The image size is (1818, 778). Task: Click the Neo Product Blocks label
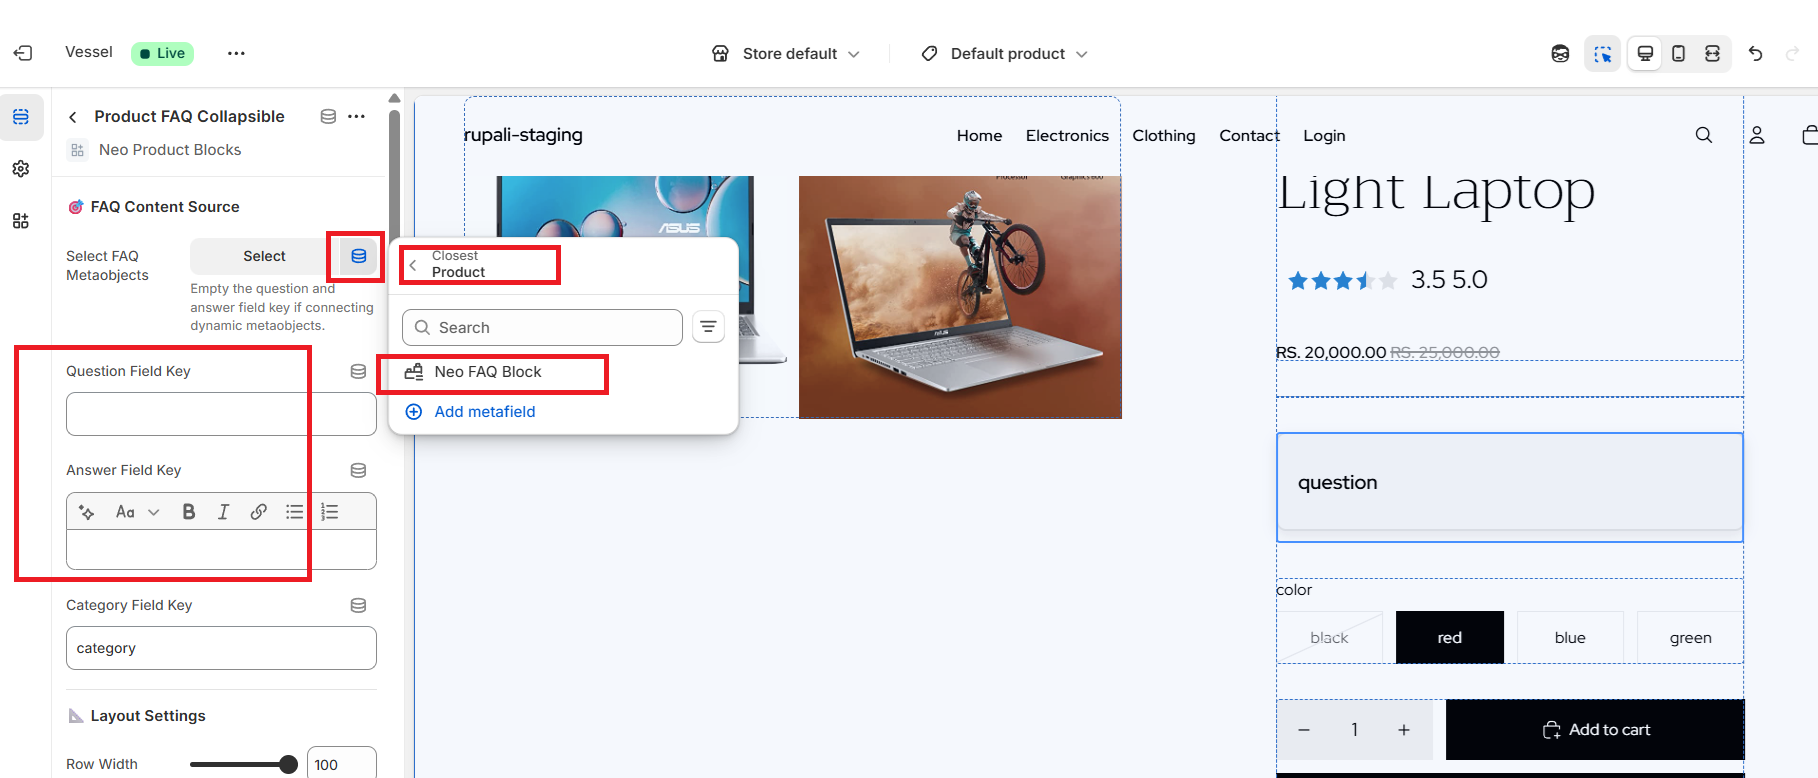coord(170,150)
